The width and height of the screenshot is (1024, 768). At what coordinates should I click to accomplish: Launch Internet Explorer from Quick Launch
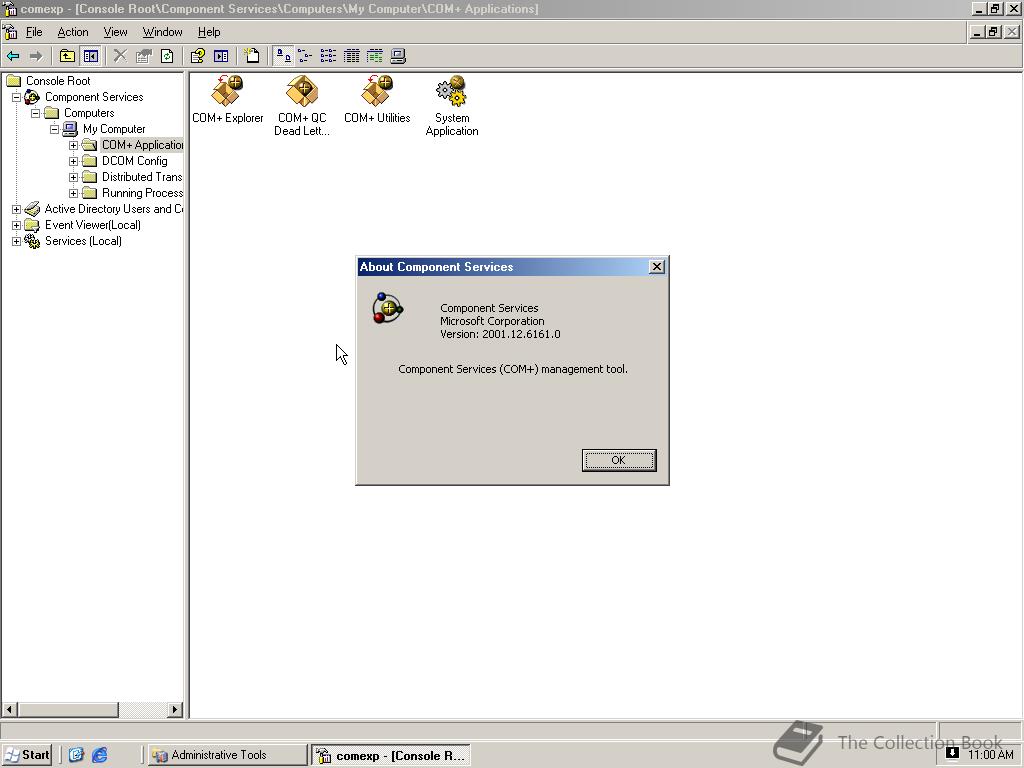(100, 756)
